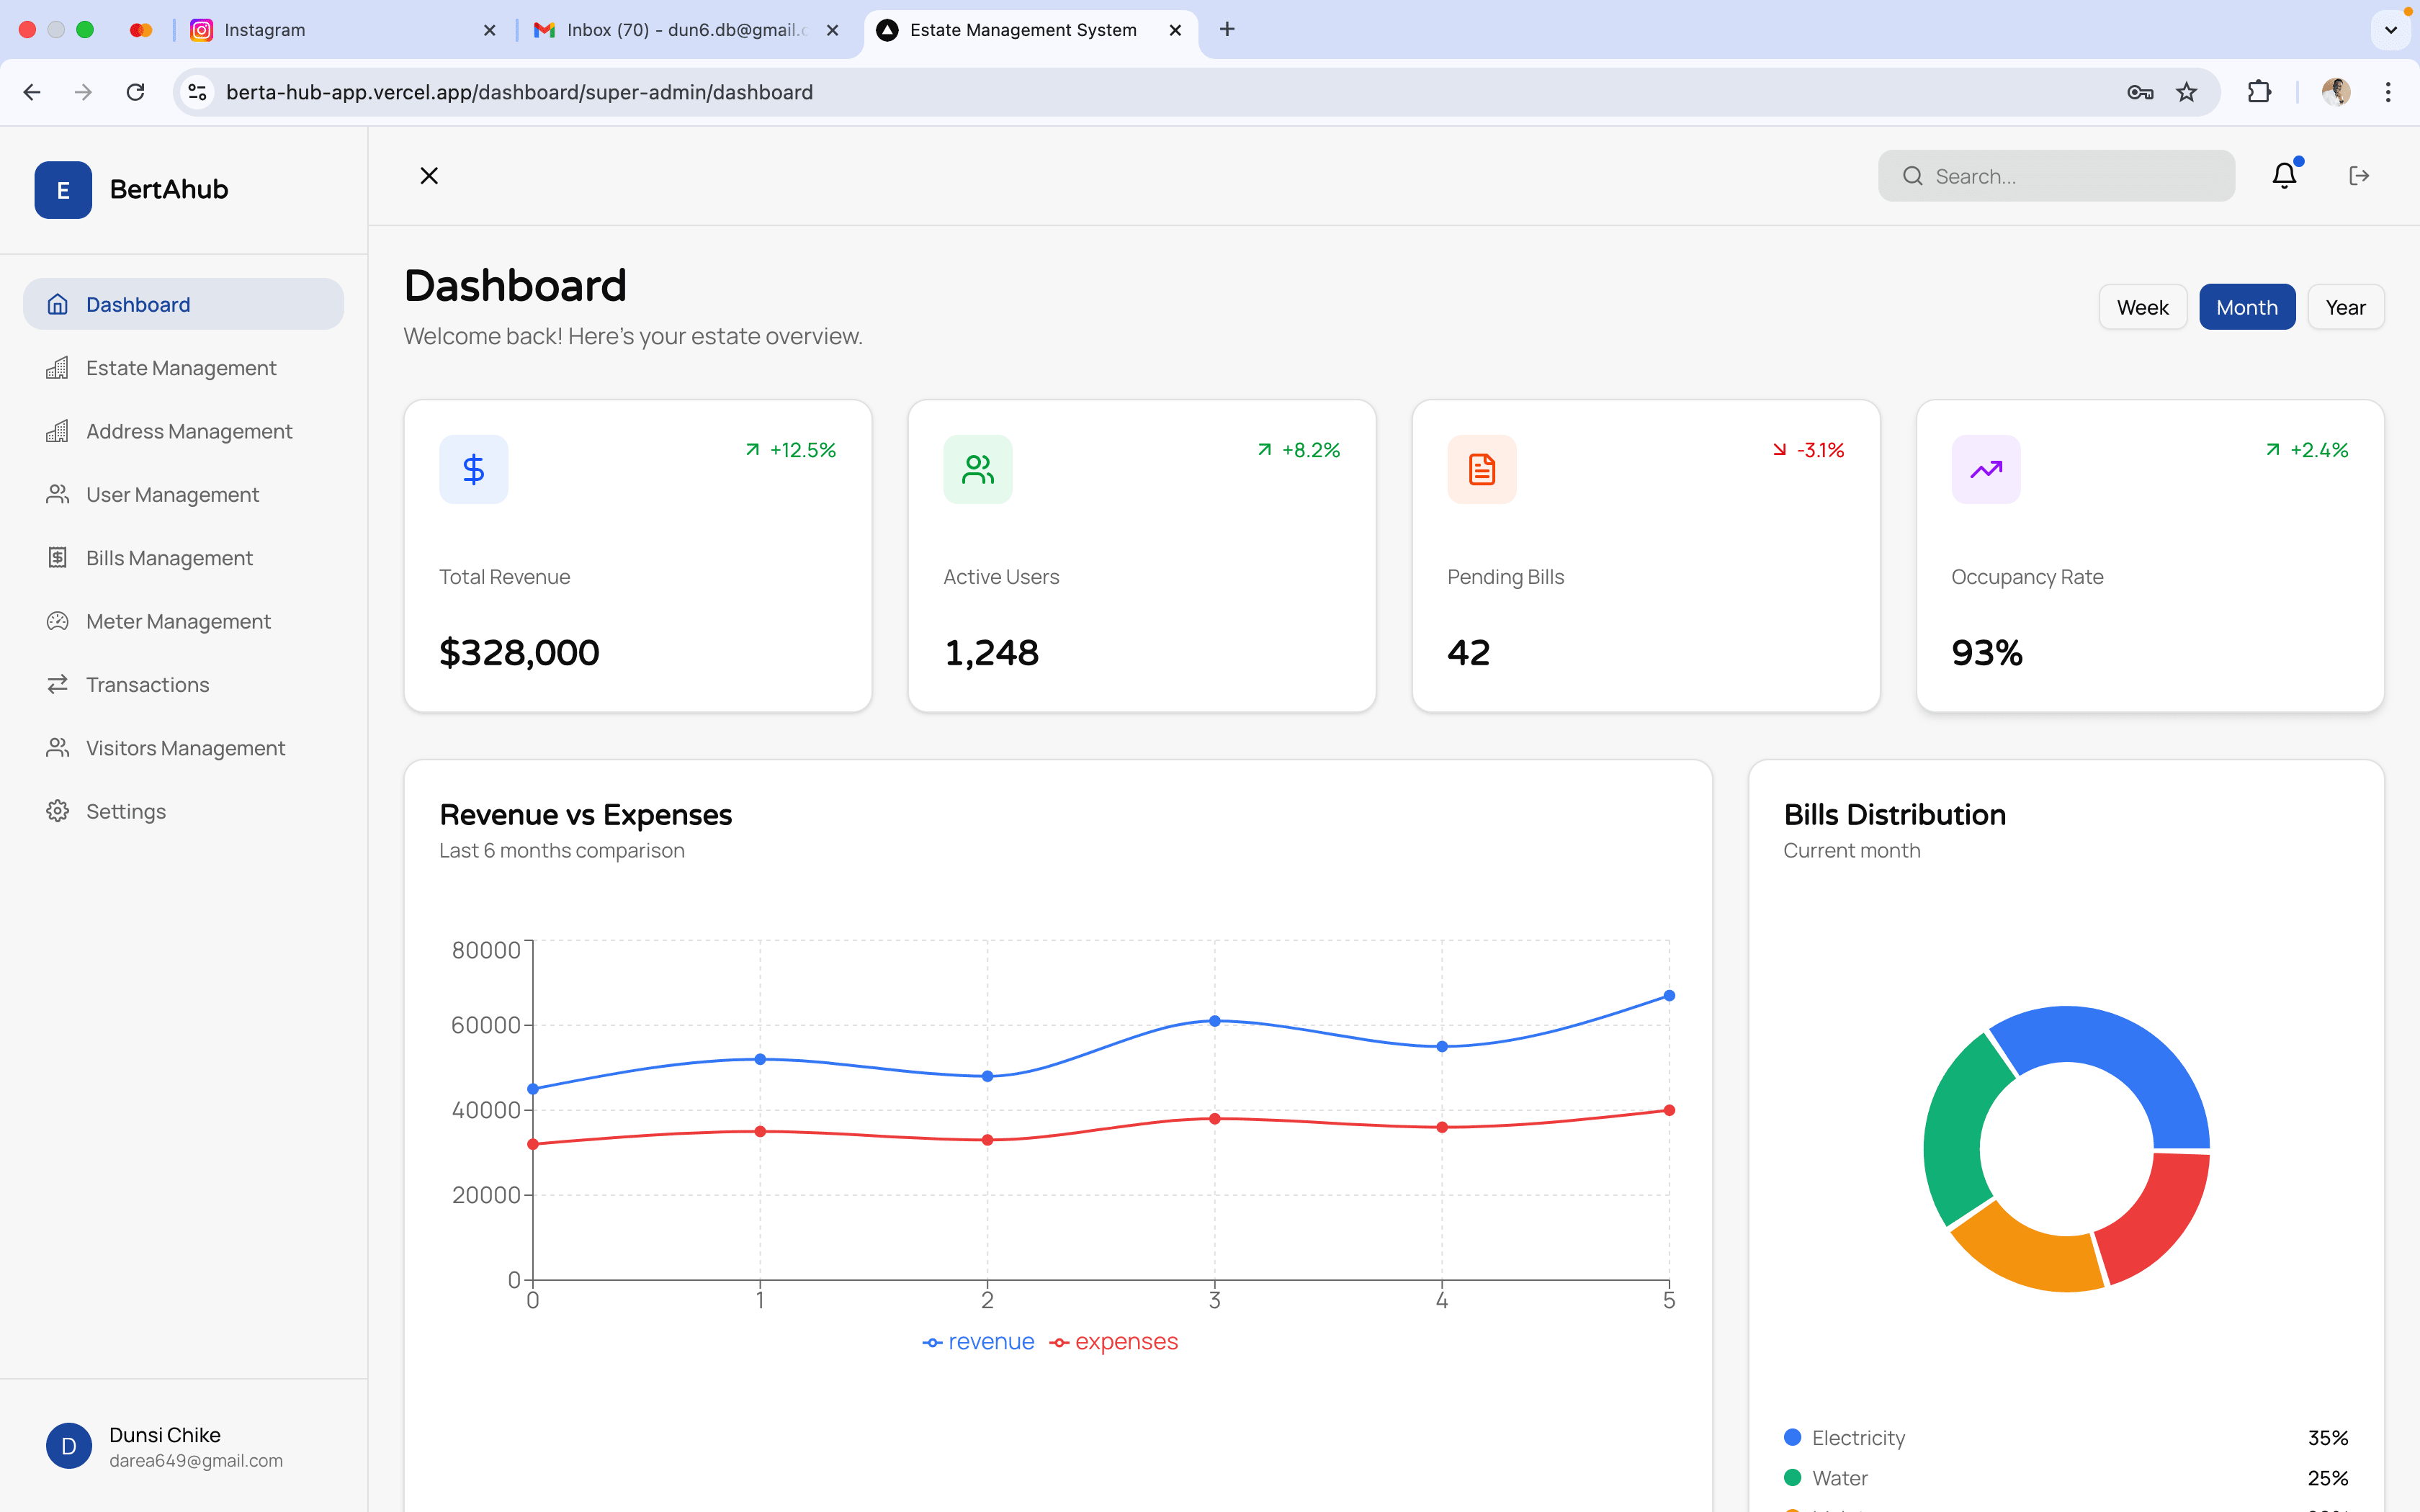This screenshot has width=2420, height=1512.
Task: Open User Management
Action: click(172, 494)
